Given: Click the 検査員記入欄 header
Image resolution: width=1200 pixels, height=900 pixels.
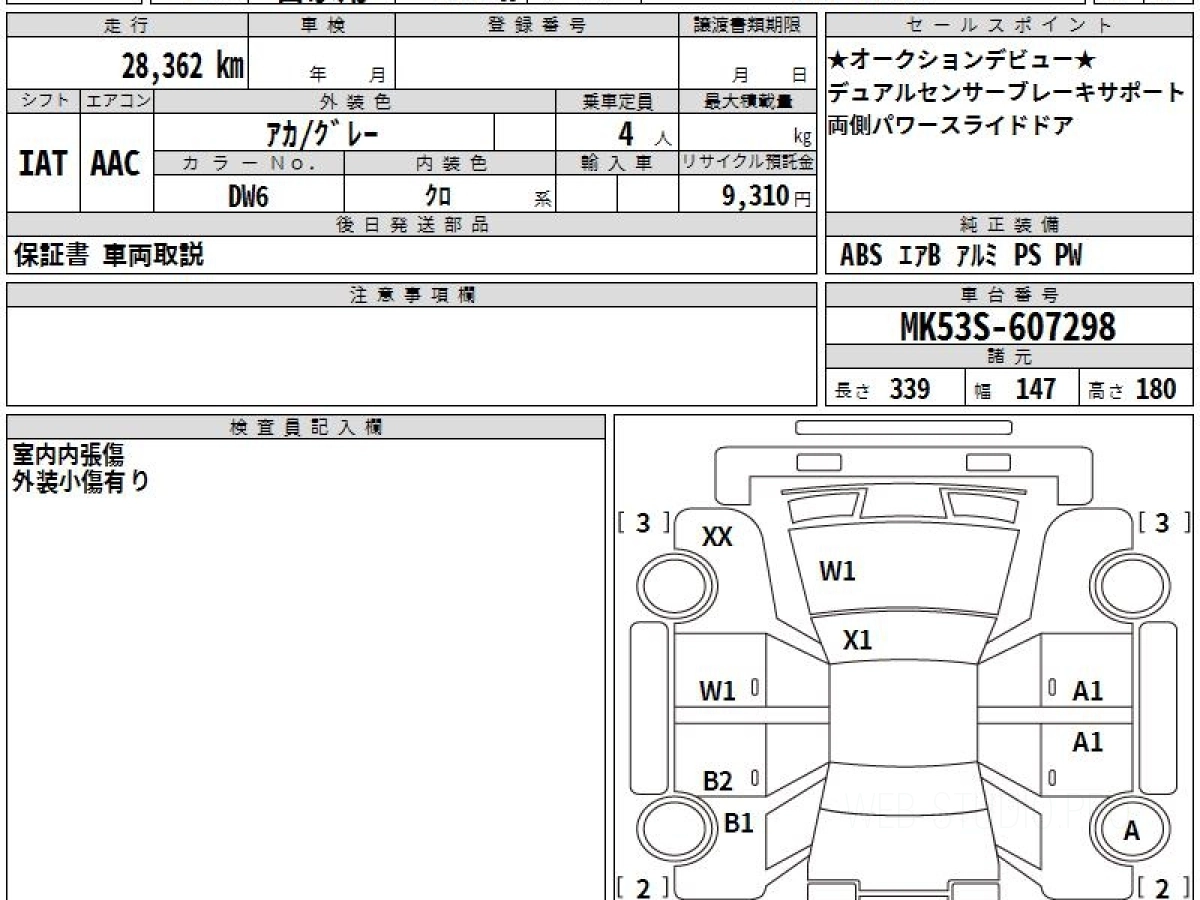Looking at the screenshot, I should pyautogui.click(x=306, y=426).
